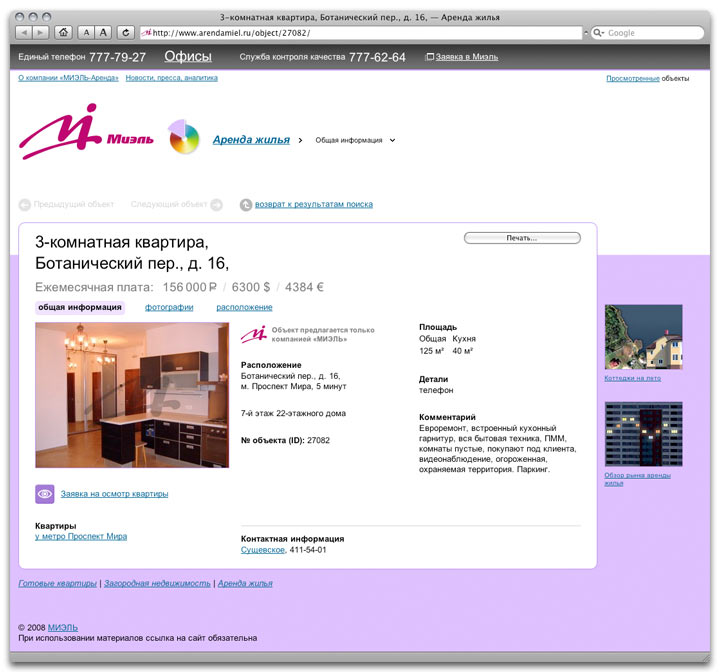Viewport: 720px width, 672px height.
Task: Click the return-to-search-results arrow icon
Action: [246, 204]
